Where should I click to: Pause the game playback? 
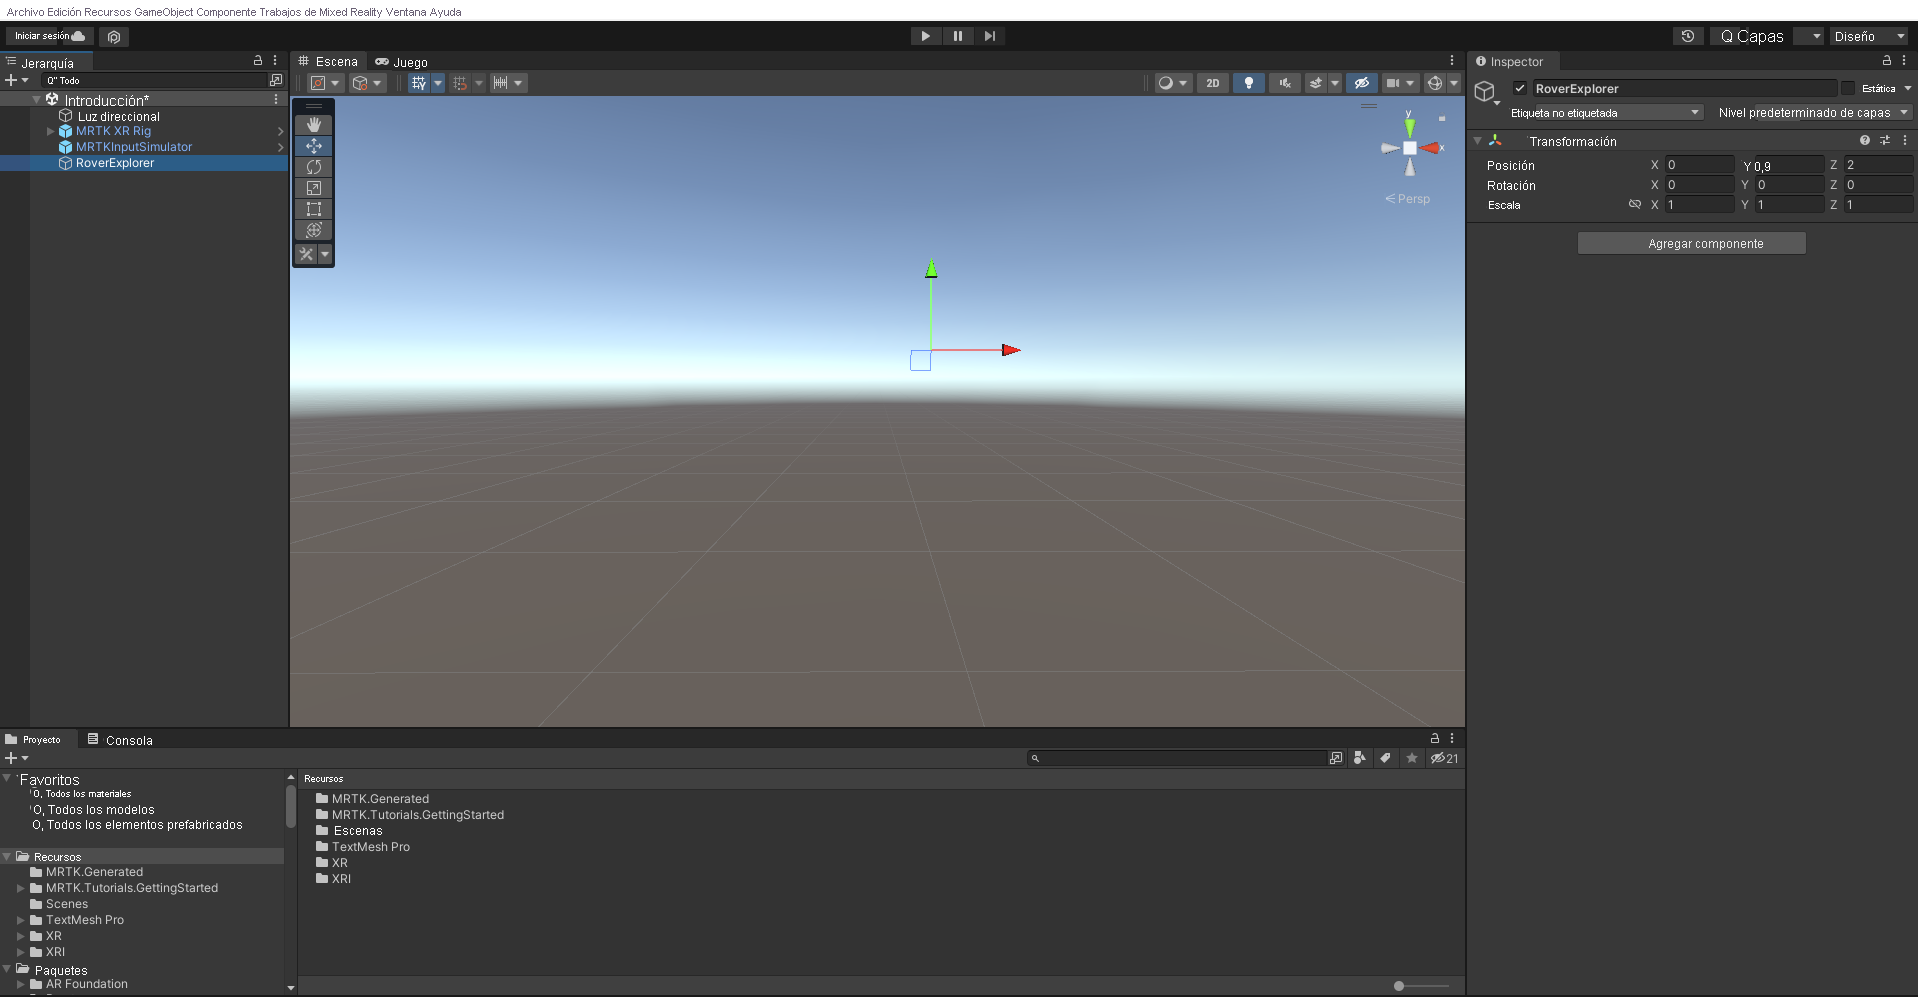[957, 36]
